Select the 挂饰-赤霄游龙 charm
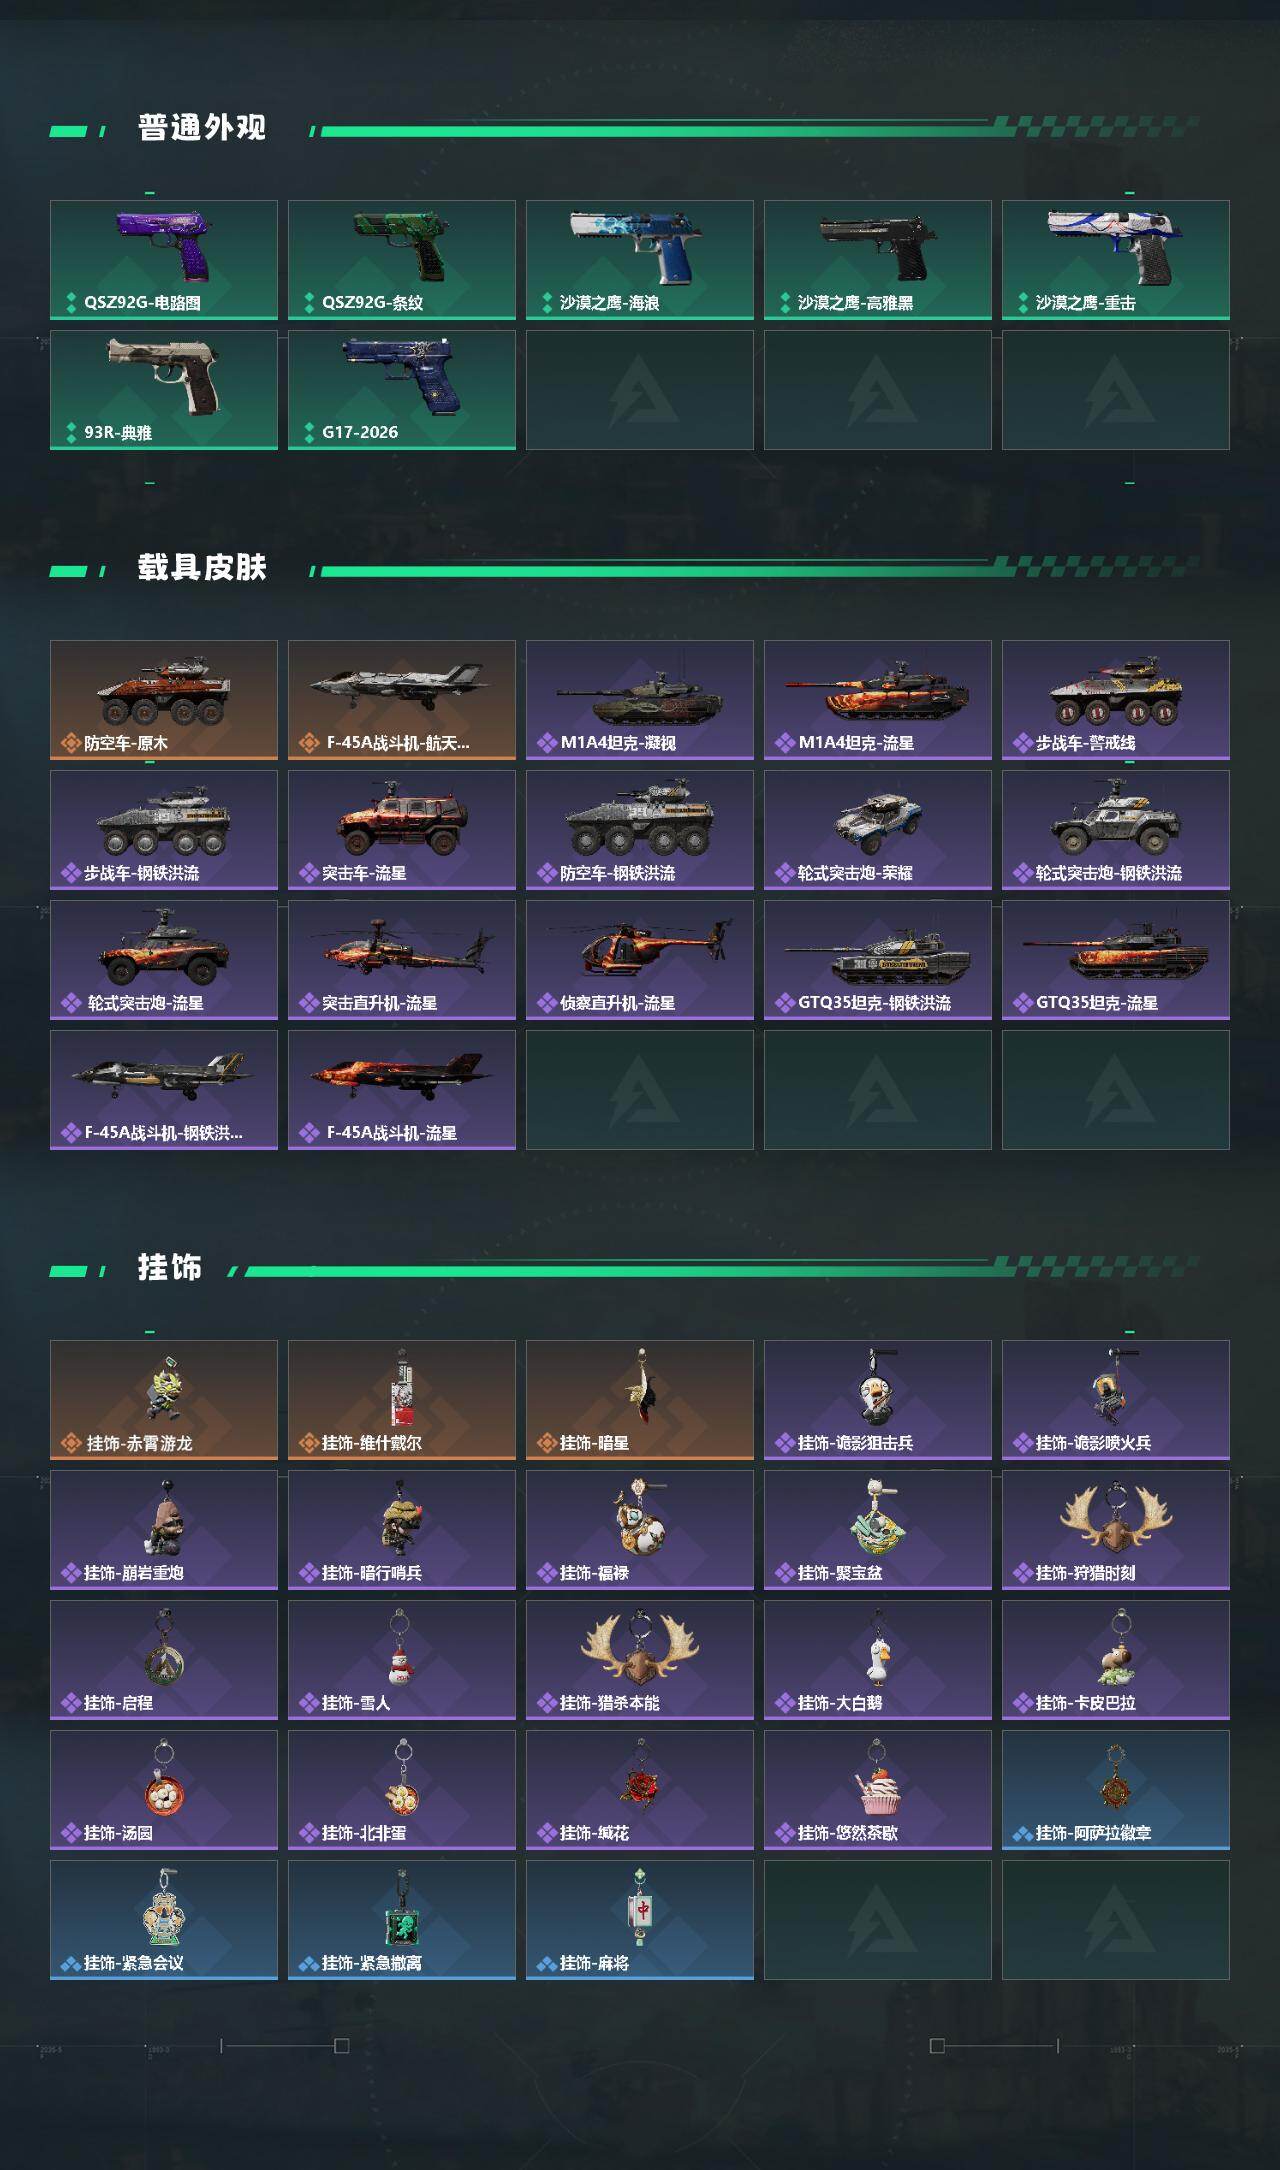The width and height of the screenshot is (1280, 2170). 164,1400
